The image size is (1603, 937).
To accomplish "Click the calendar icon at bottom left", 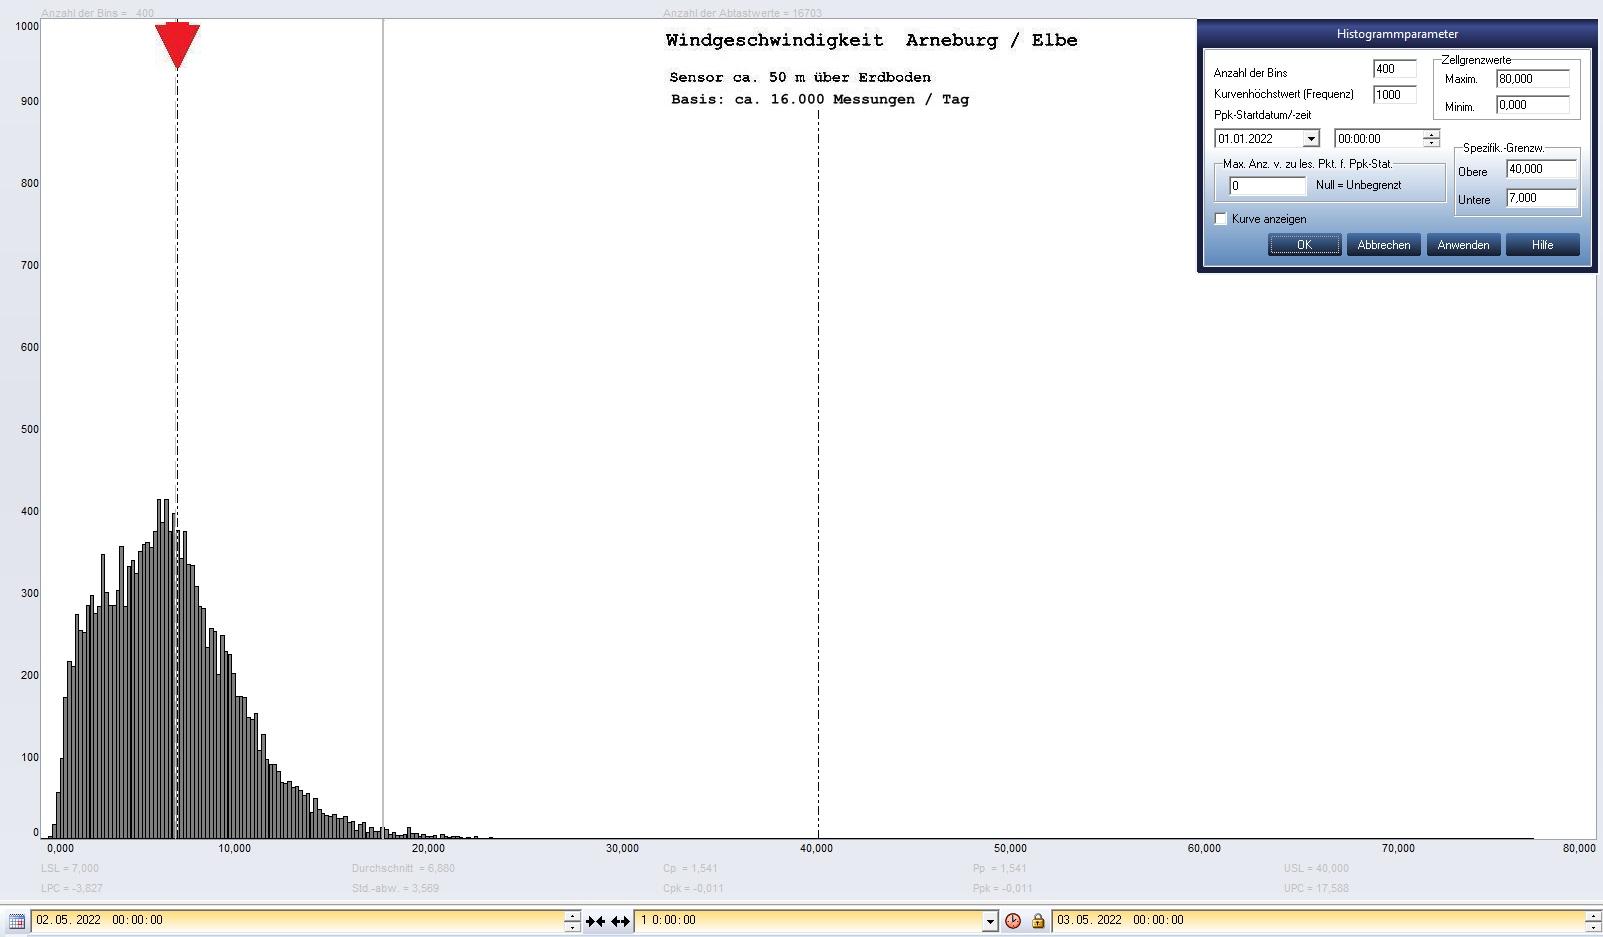I will click(16, 921).
